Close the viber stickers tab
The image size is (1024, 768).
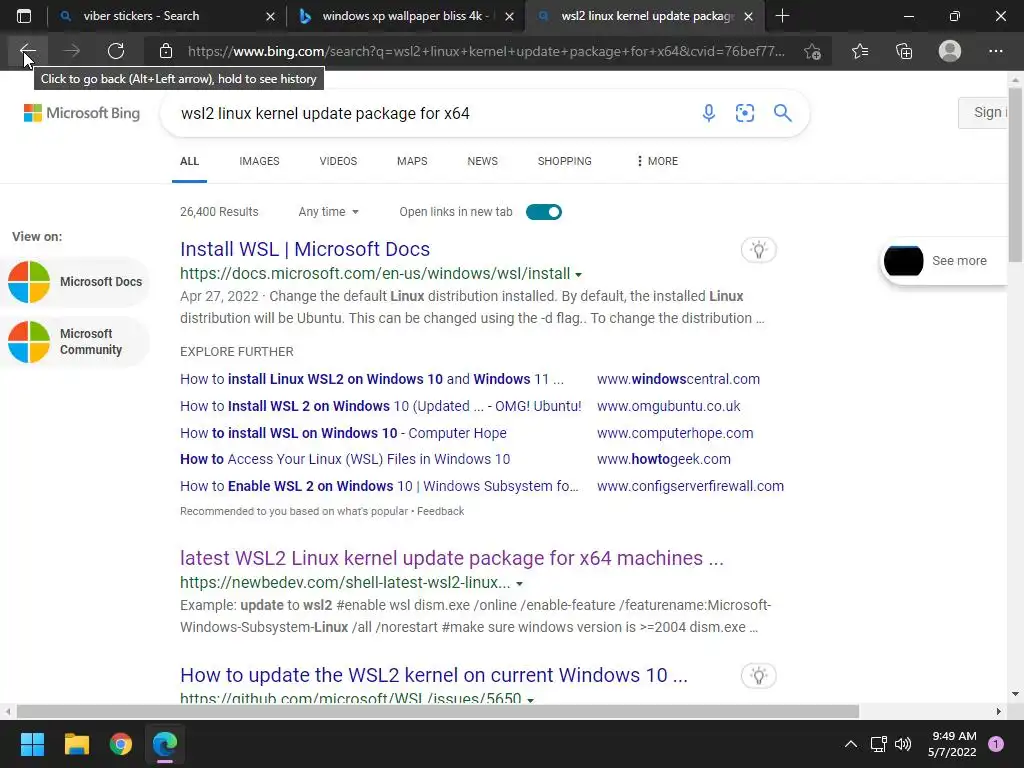point(270,16)
